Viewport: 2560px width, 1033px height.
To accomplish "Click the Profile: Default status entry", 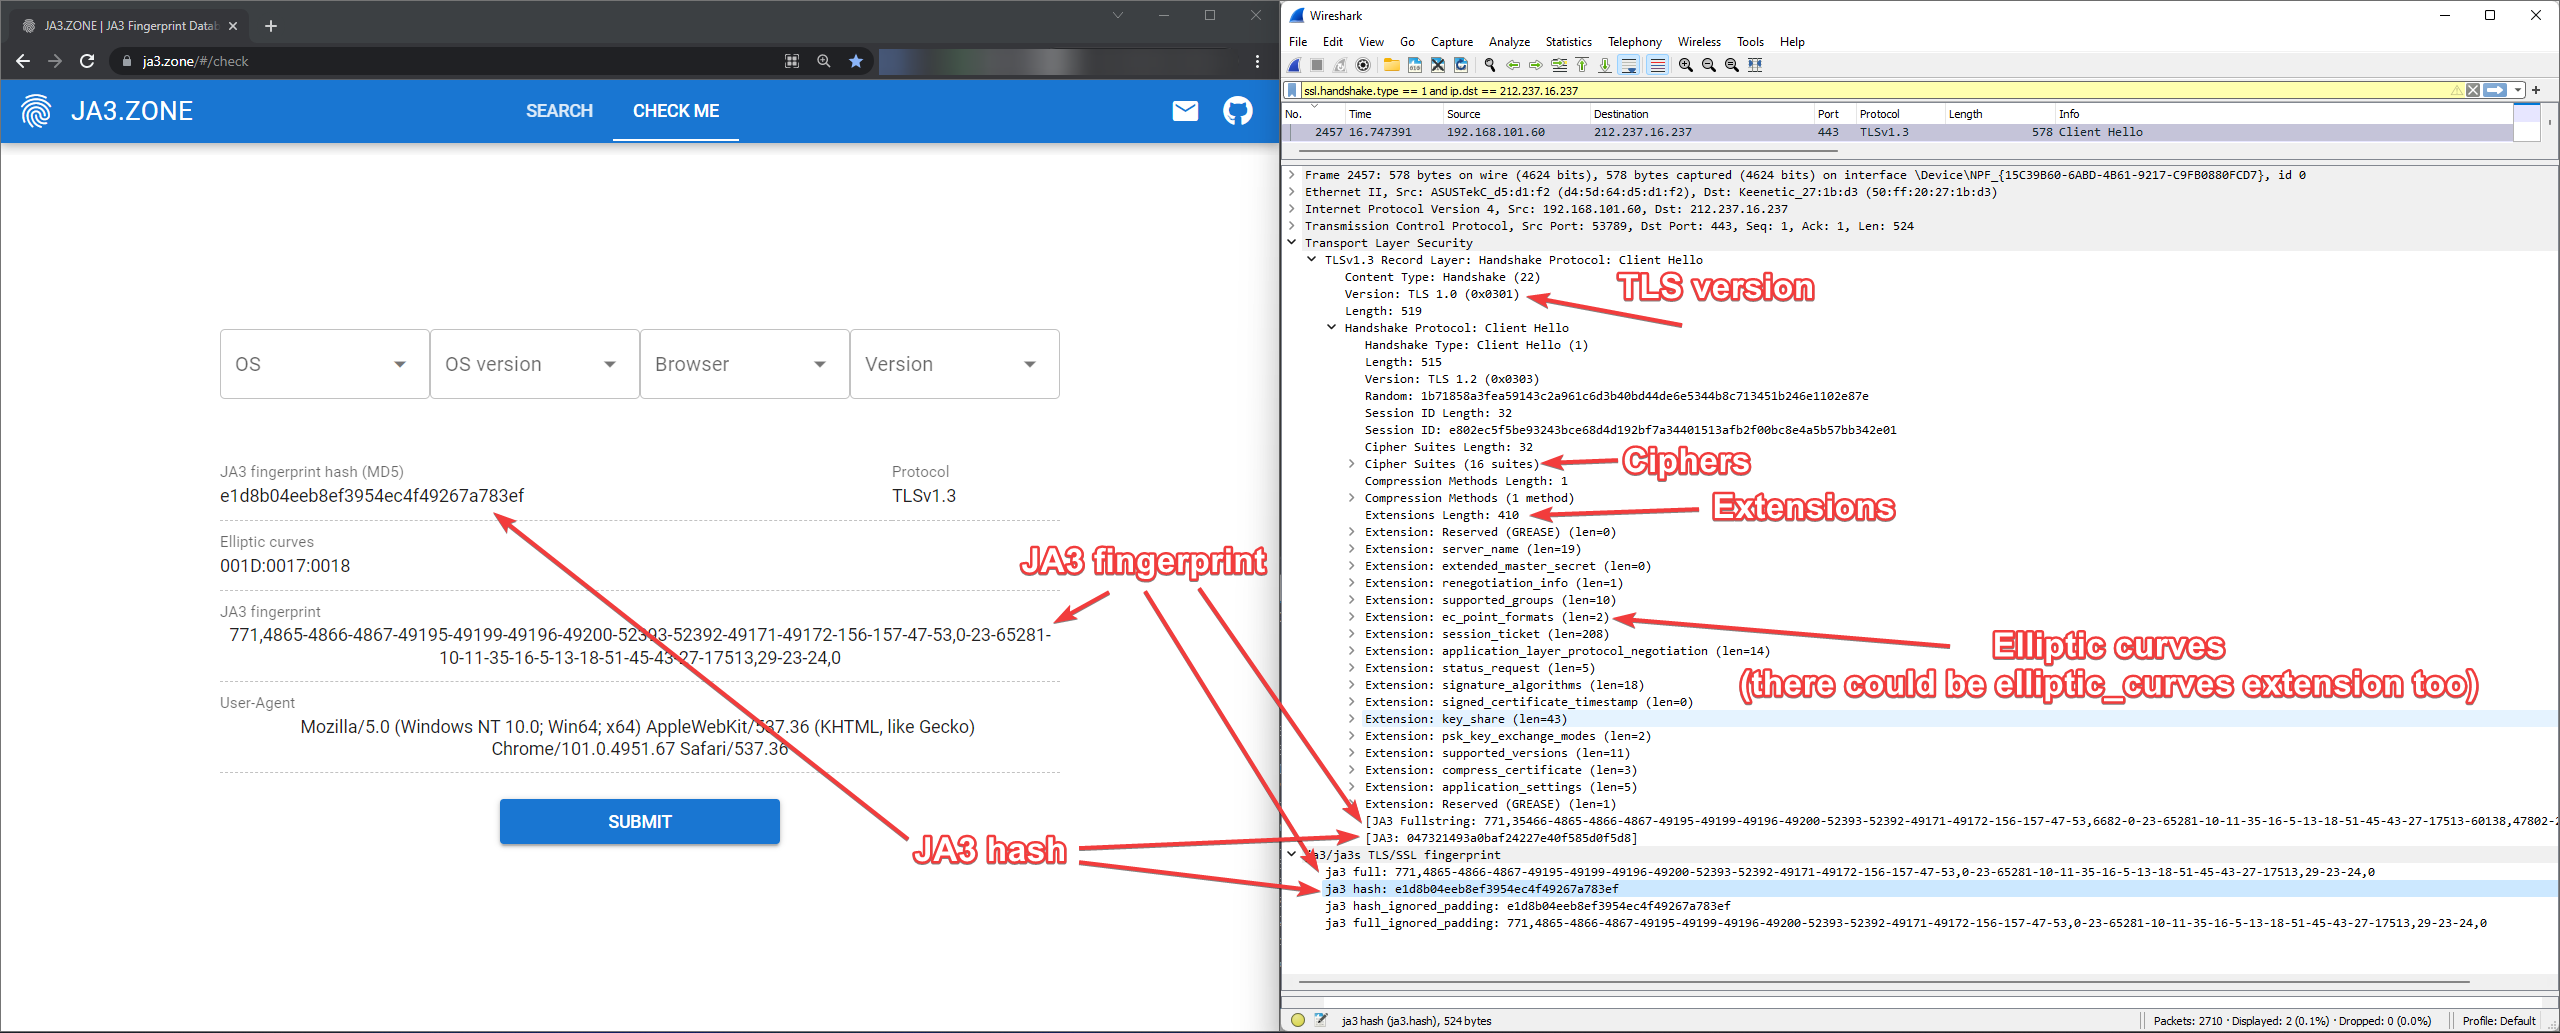I will [2499, 1021].
